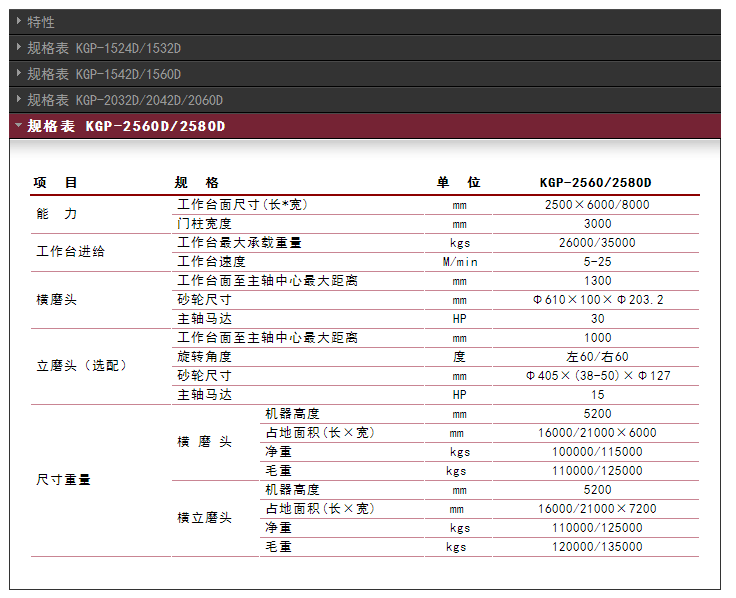Click the 项 目 column heading
This screenshot has height=598, width=736.
coord(55,182)
